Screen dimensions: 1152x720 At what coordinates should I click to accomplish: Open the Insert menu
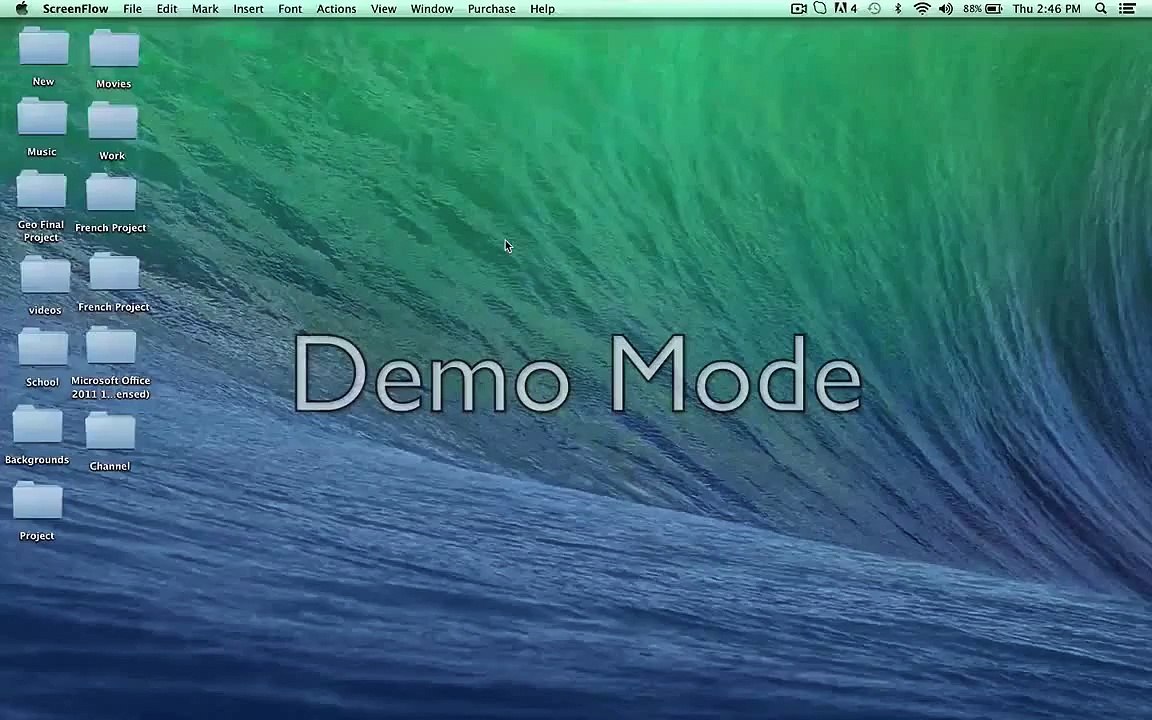coord(248,9)
